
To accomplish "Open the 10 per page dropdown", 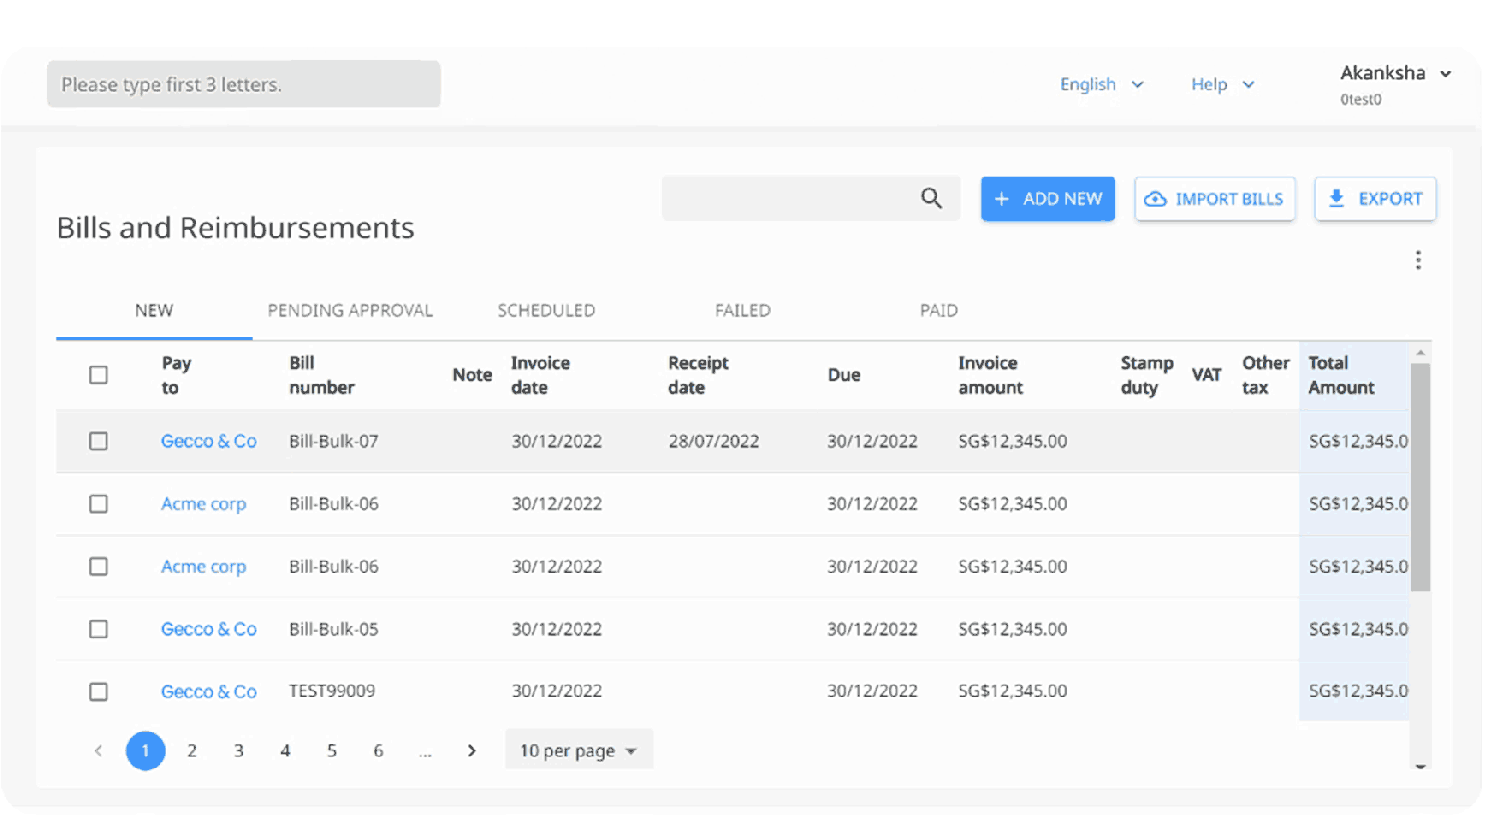I will (x=578, y=750).
